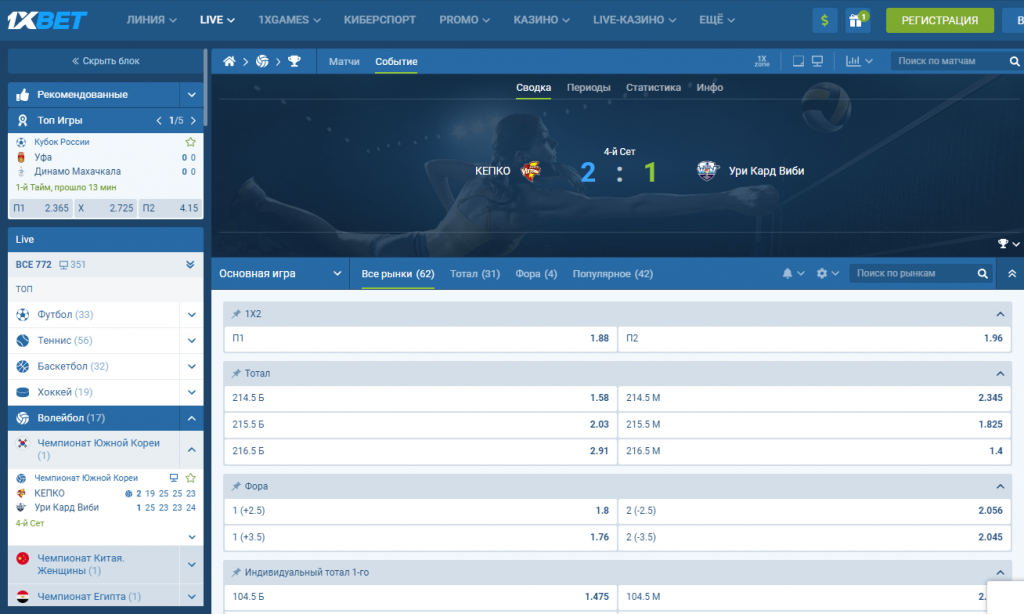
Task: Click the Поиск по матчам search field
Action: [948, 62]
